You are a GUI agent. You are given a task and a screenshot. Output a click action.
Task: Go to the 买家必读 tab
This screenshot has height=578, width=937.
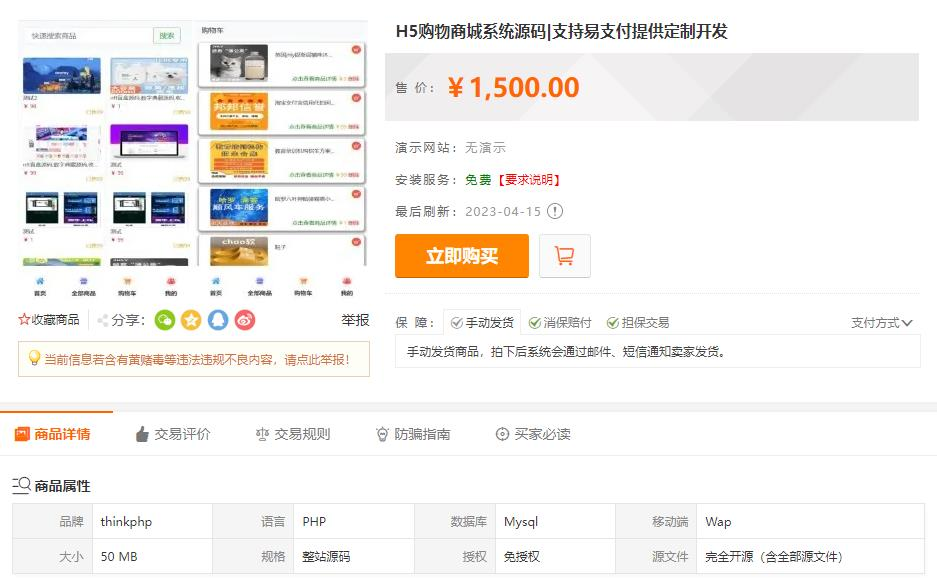[x=532, y=434]
